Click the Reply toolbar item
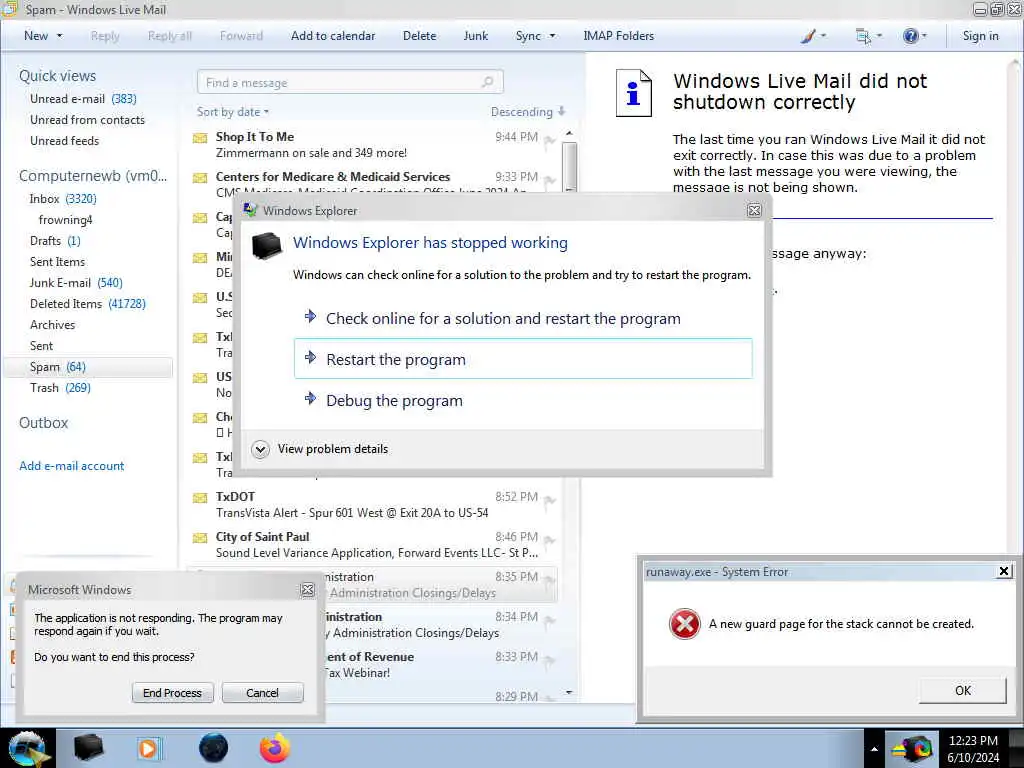Image resolution: width=1024 pixels, height=768 pixels. [105, 36]
